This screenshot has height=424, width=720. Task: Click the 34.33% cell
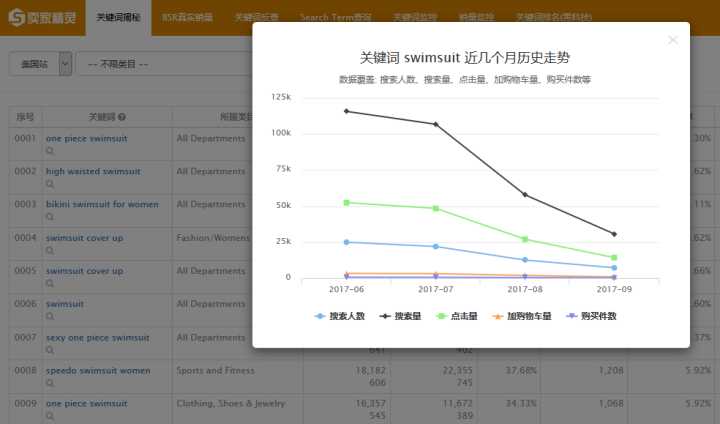coord(521,403)
